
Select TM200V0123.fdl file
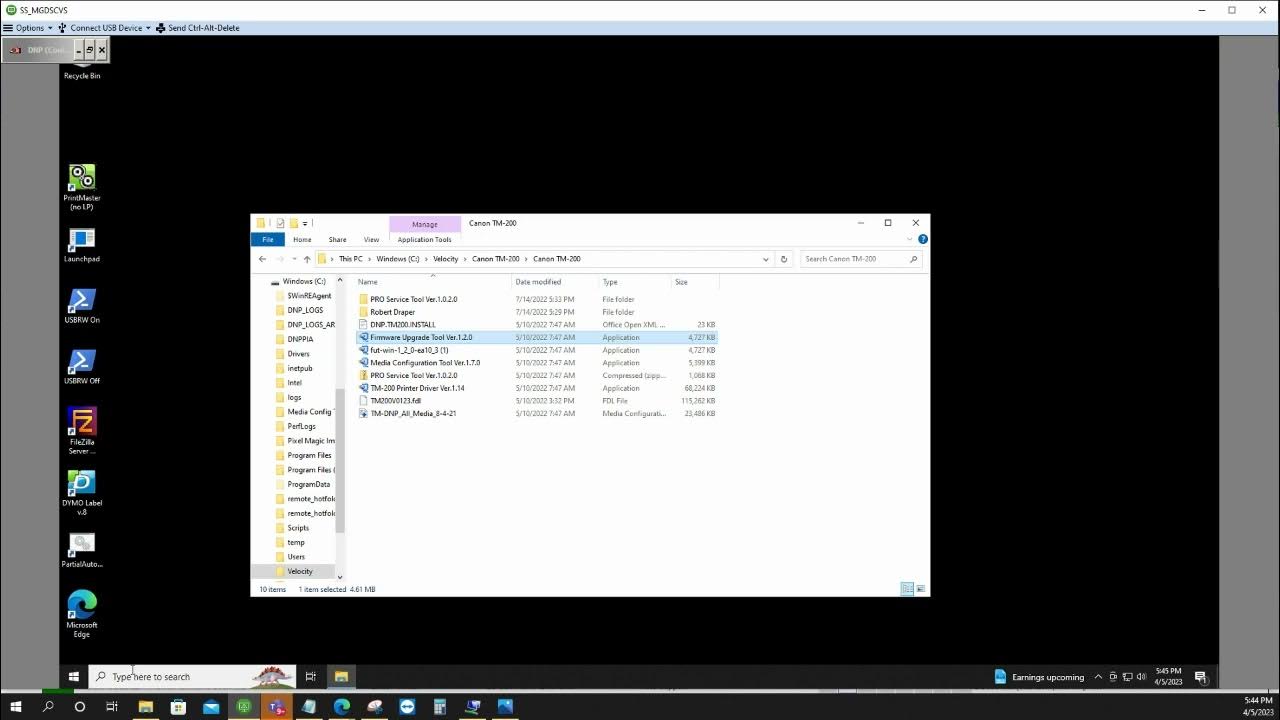[395, 401]
